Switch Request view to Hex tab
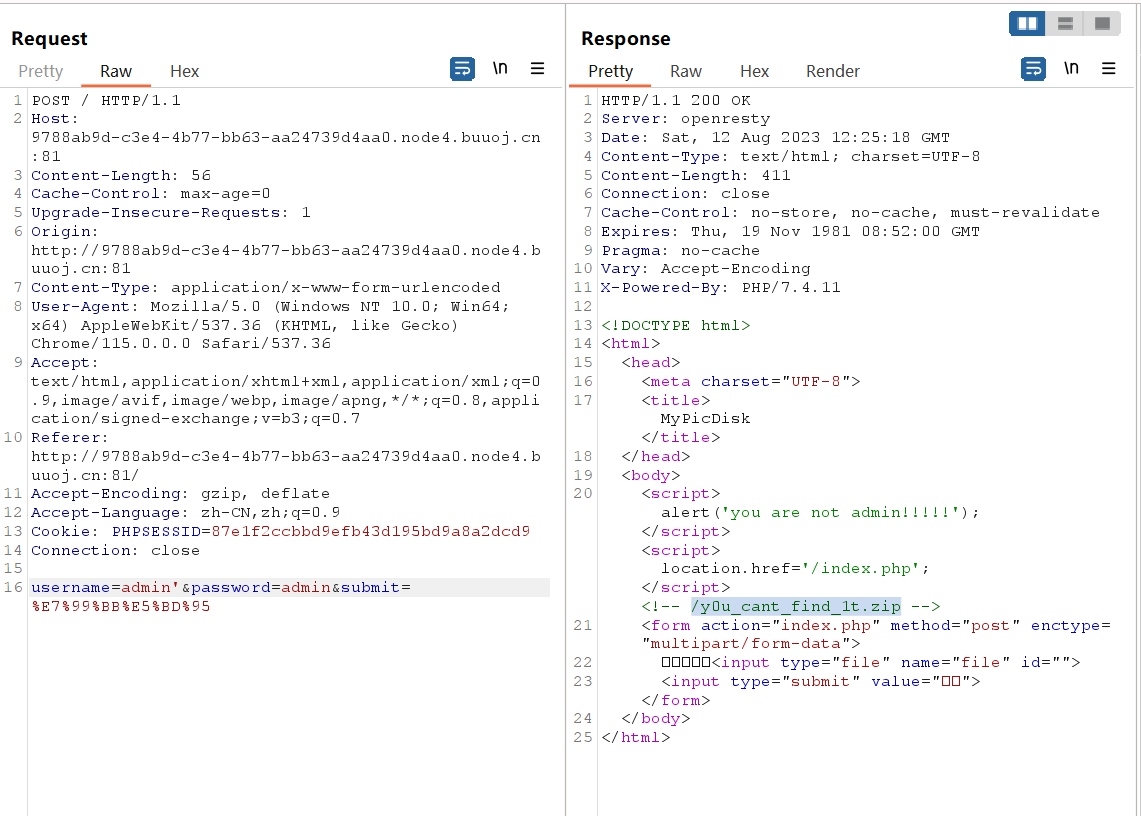Viewport: 1141px width, 816px height. pos(184,71)
